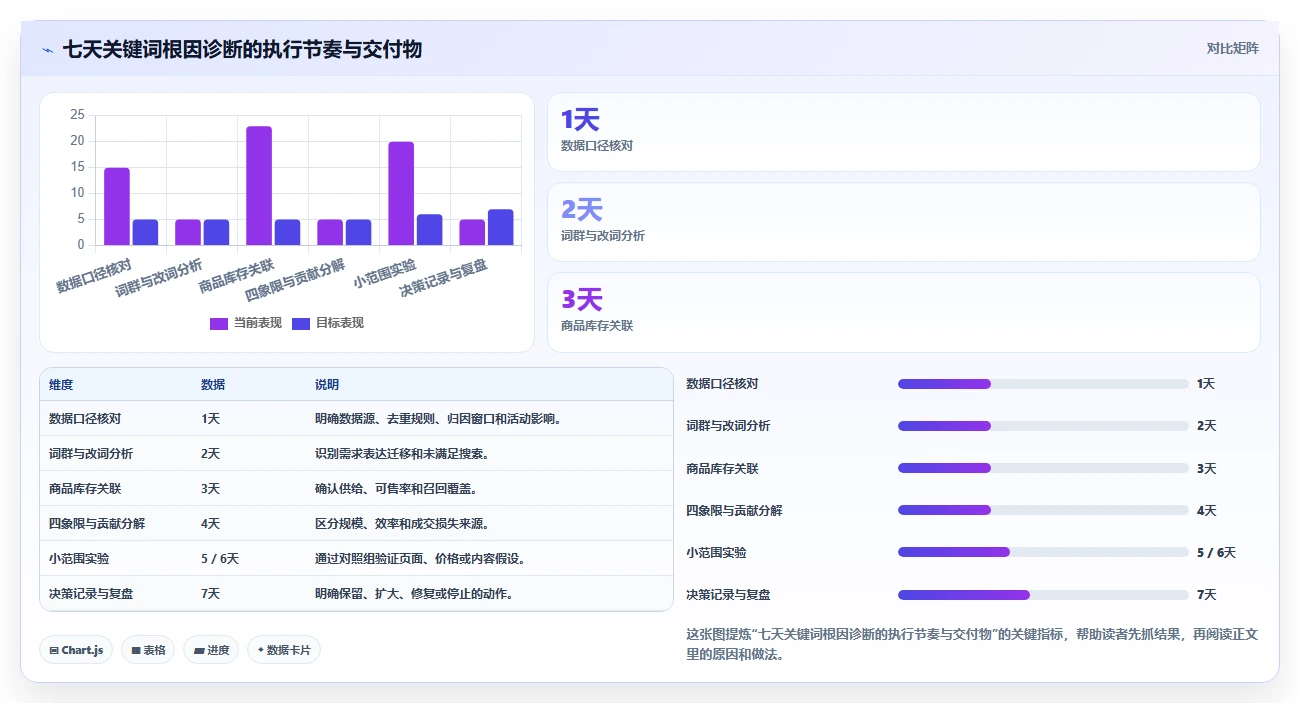Click the 进度 tag chip

[x=211, y=650]
